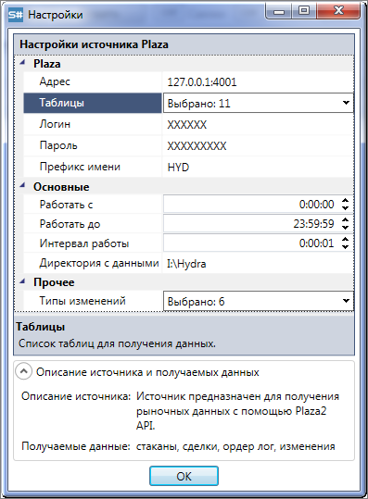Click the S# application icon in title bar
The width and height of the screenshot is (368, 499).
(x=15, y=15)
